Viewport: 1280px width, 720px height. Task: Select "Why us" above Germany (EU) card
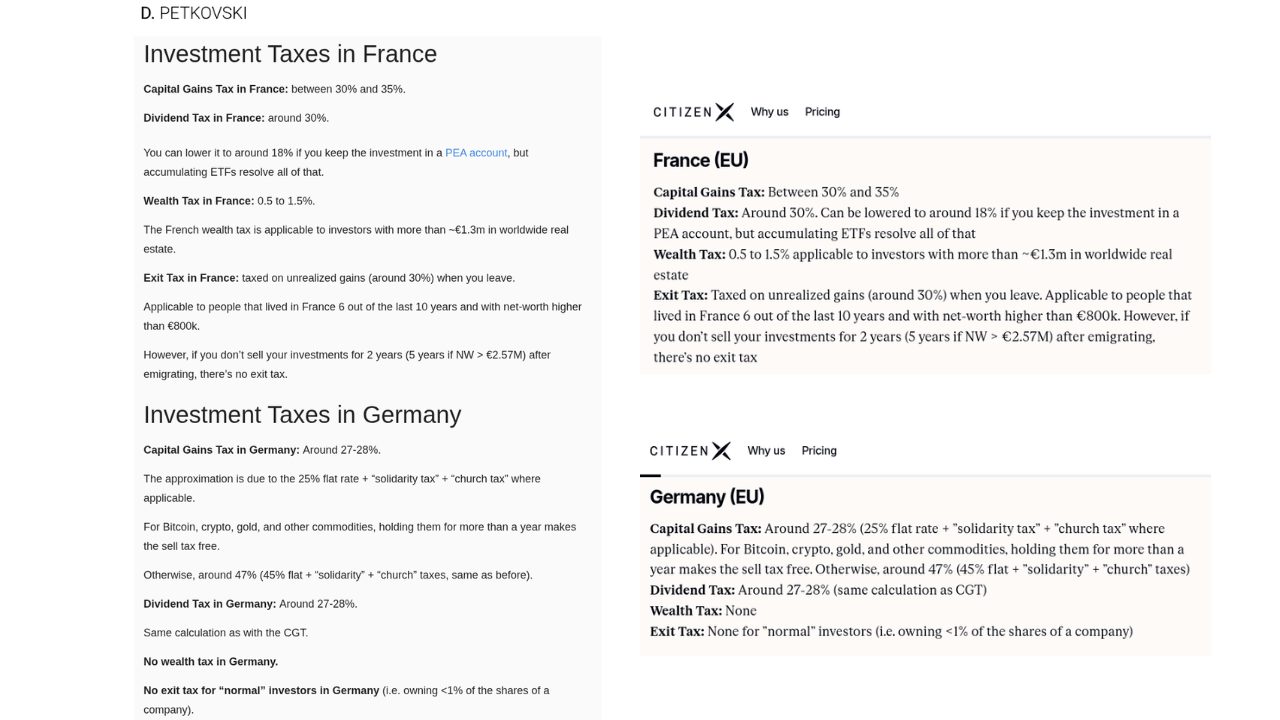[x=766, y=451]
